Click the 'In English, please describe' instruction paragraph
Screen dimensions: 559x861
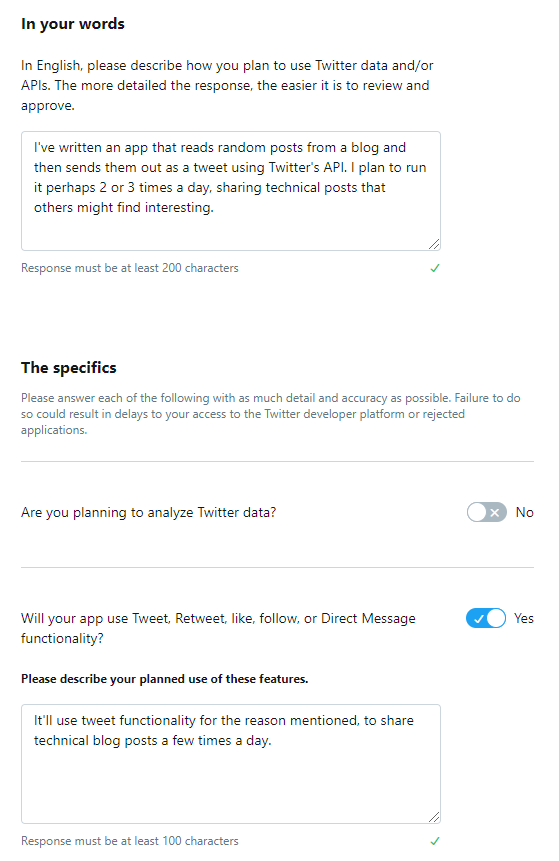[x=227, y=86]
